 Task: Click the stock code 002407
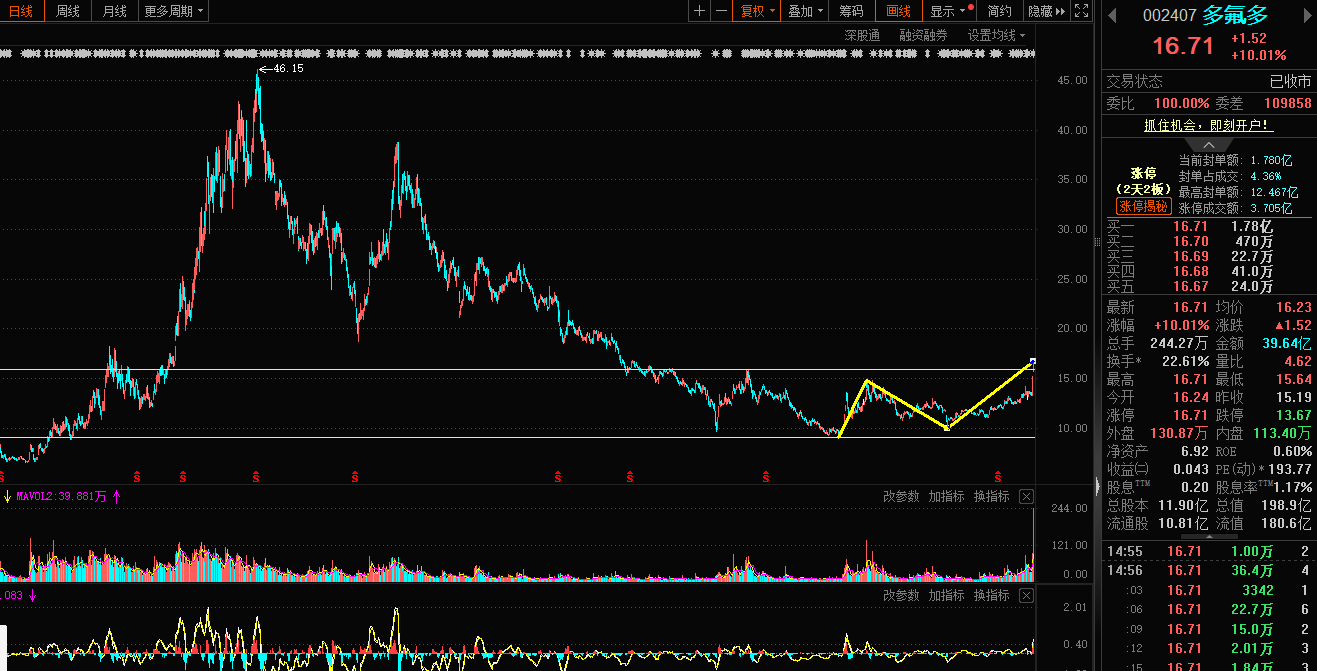(x=1169, y=15)
